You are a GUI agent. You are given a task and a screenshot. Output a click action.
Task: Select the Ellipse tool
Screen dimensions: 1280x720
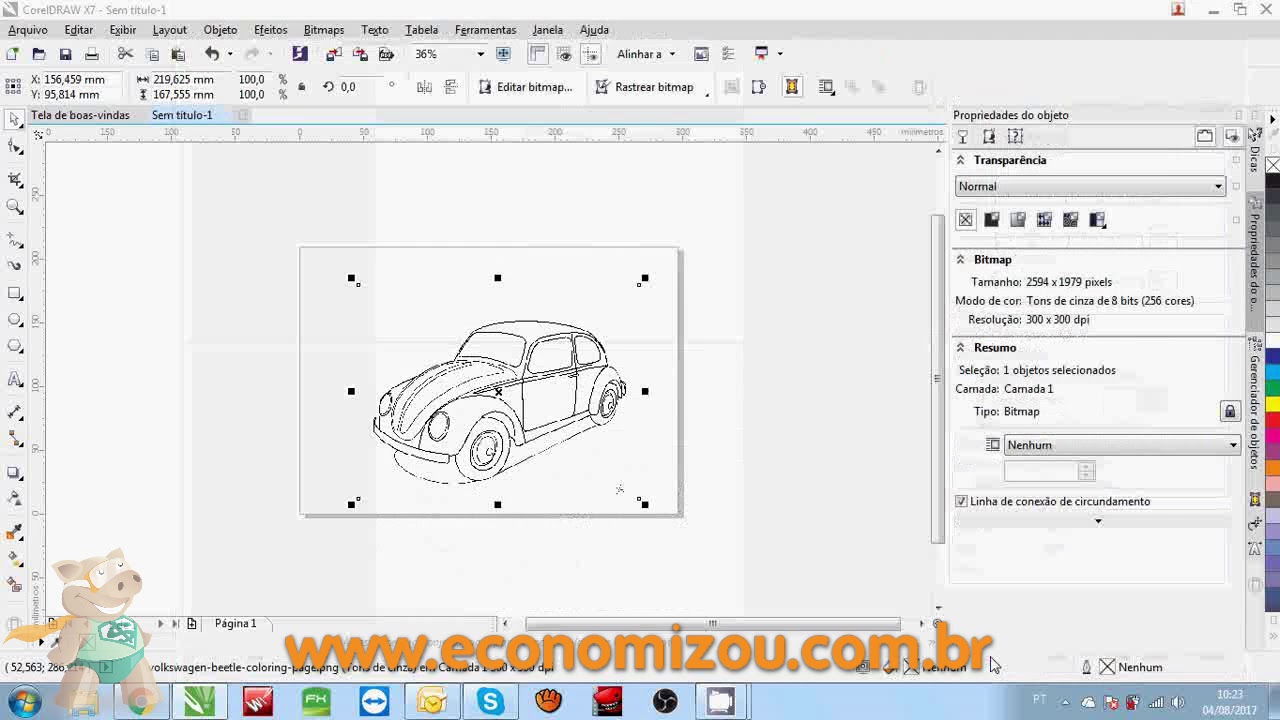(15, 320)
